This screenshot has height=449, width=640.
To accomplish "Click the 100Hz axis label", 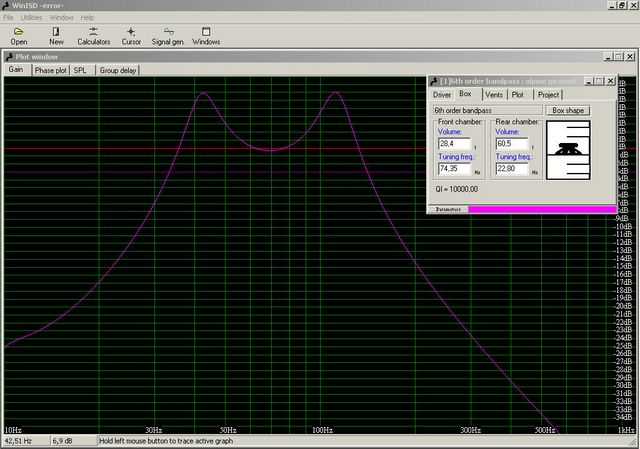I will pos(322,430).
